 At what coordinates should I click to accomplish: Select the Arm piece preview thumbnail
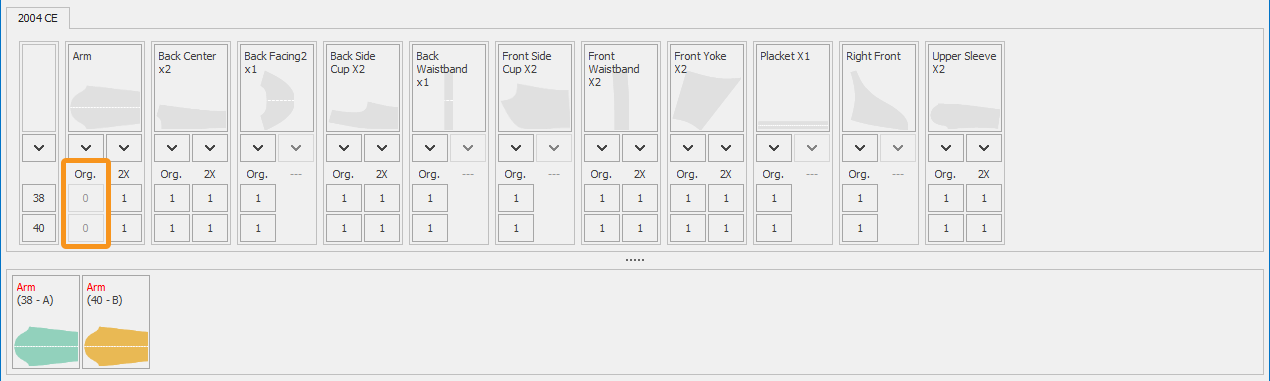105,88
